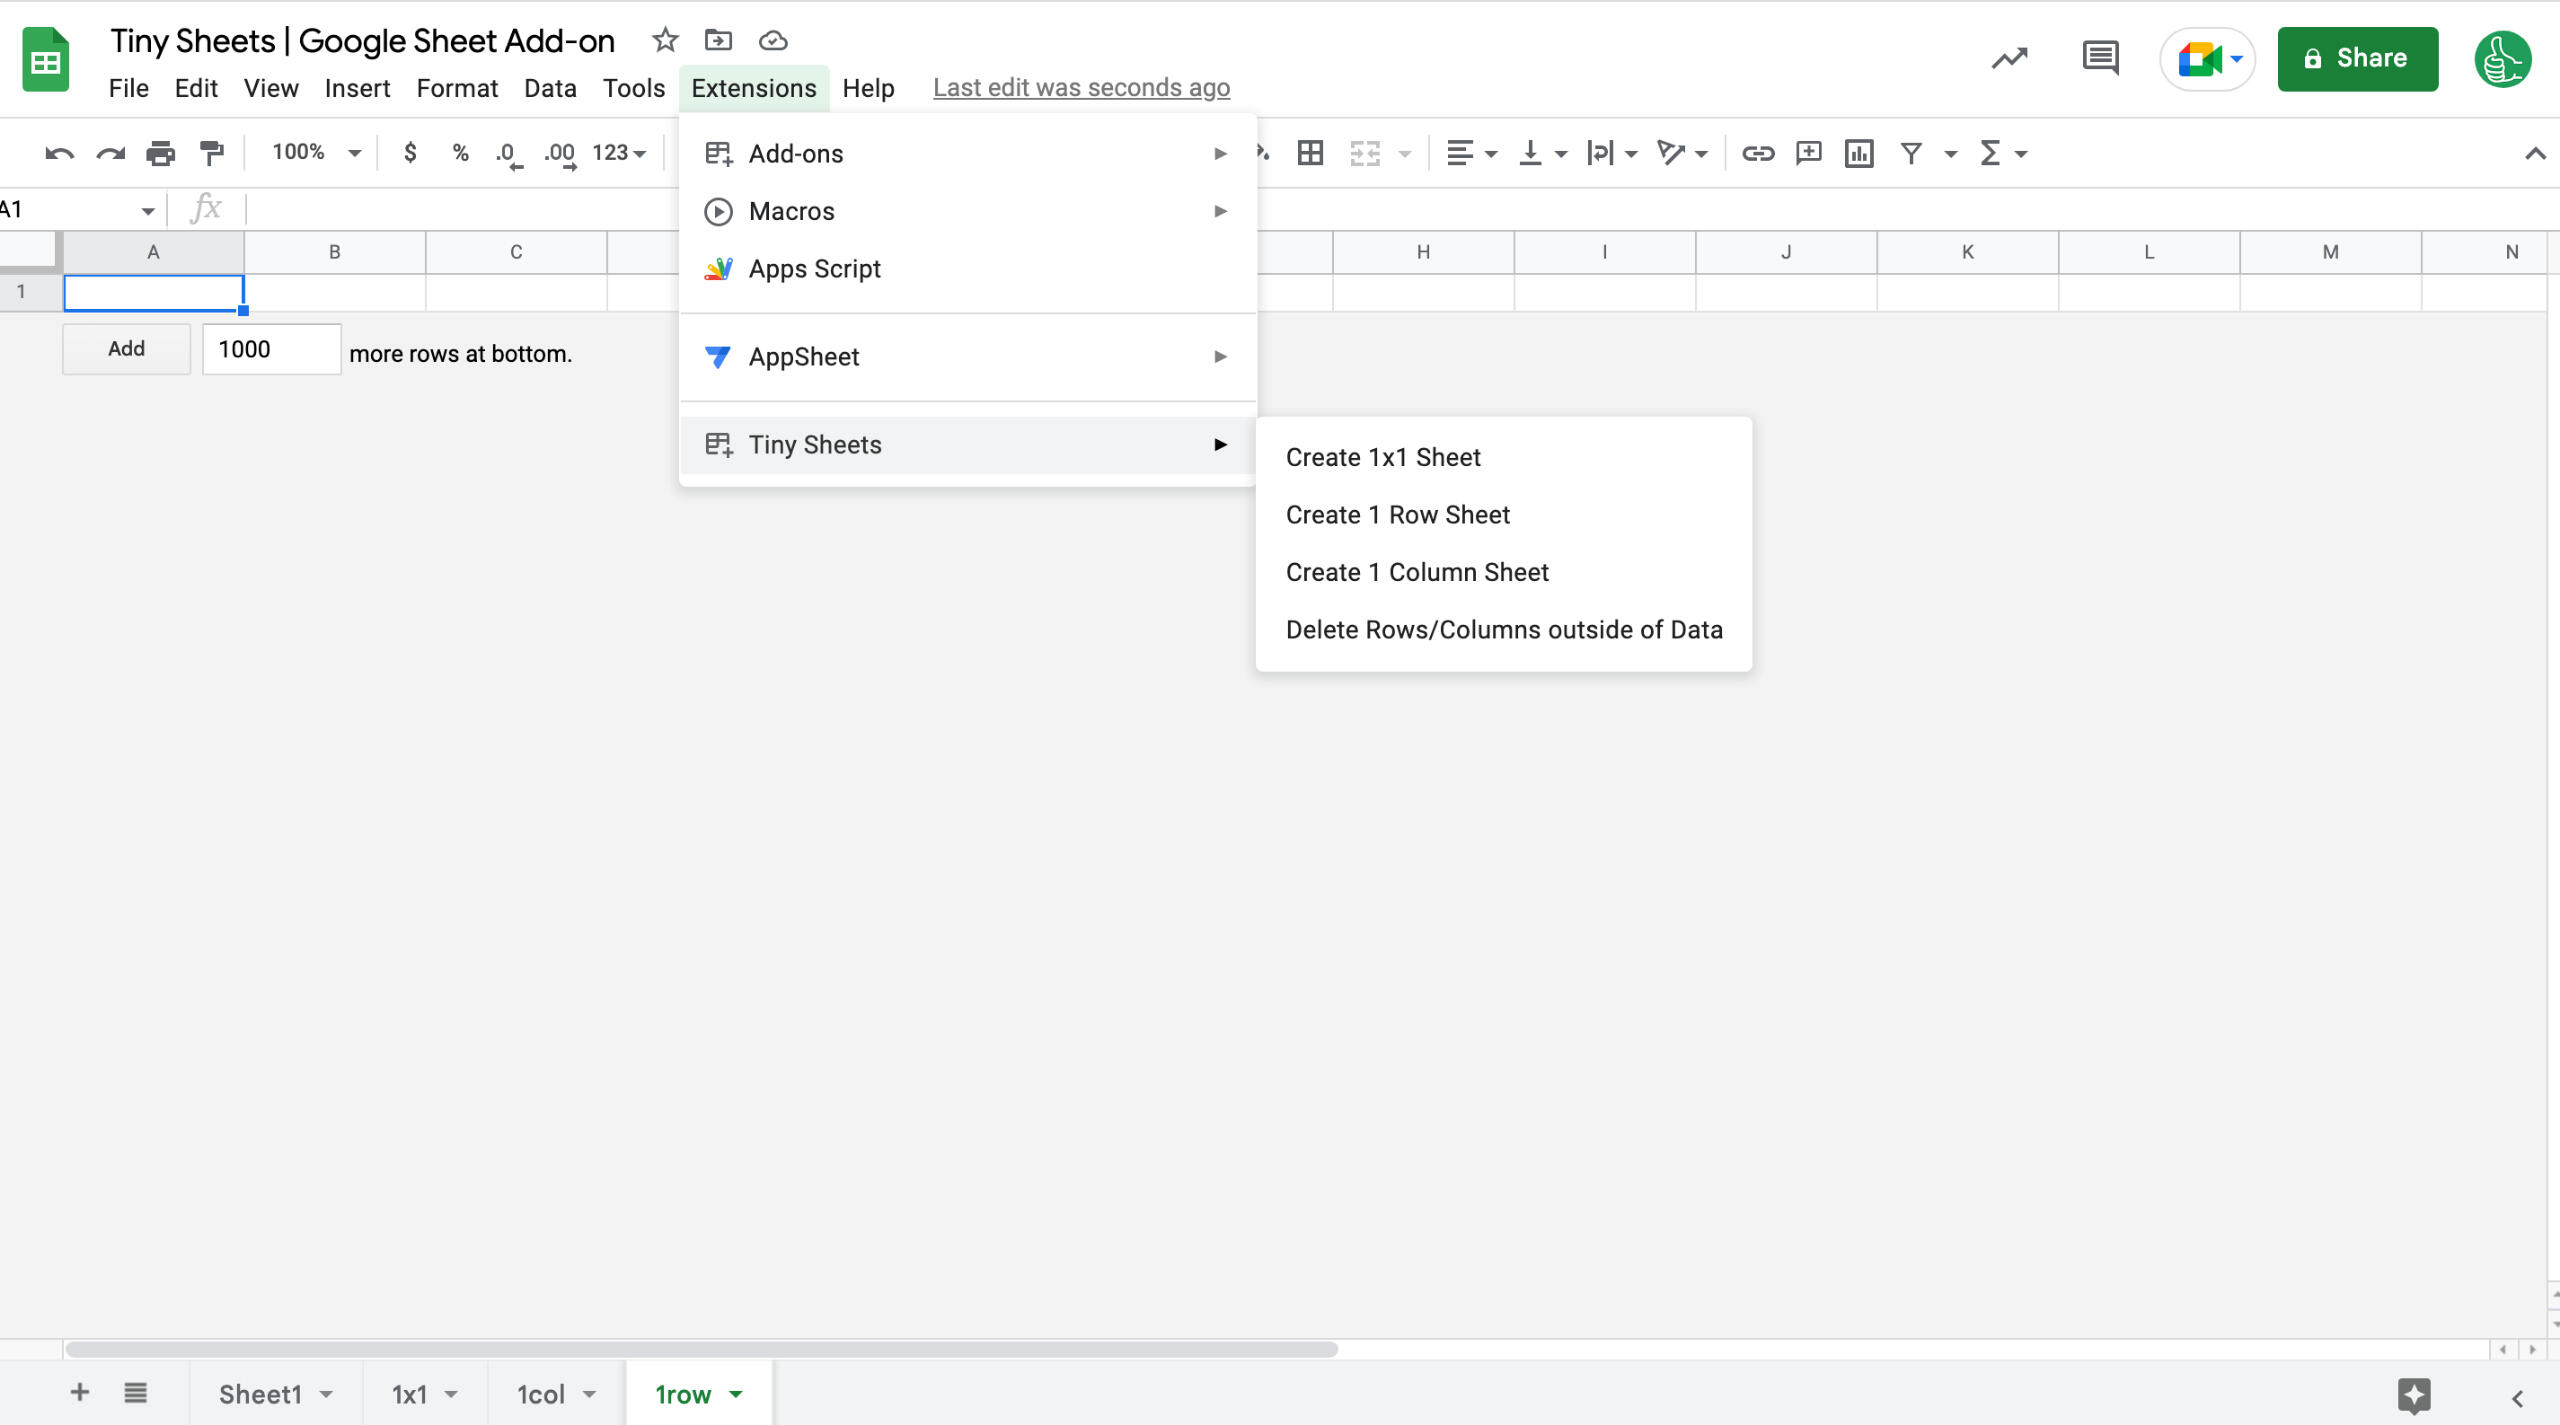Open the 123 number format dropdown
This screenshot has height=1425, width=2560.
tap(615, 152)
